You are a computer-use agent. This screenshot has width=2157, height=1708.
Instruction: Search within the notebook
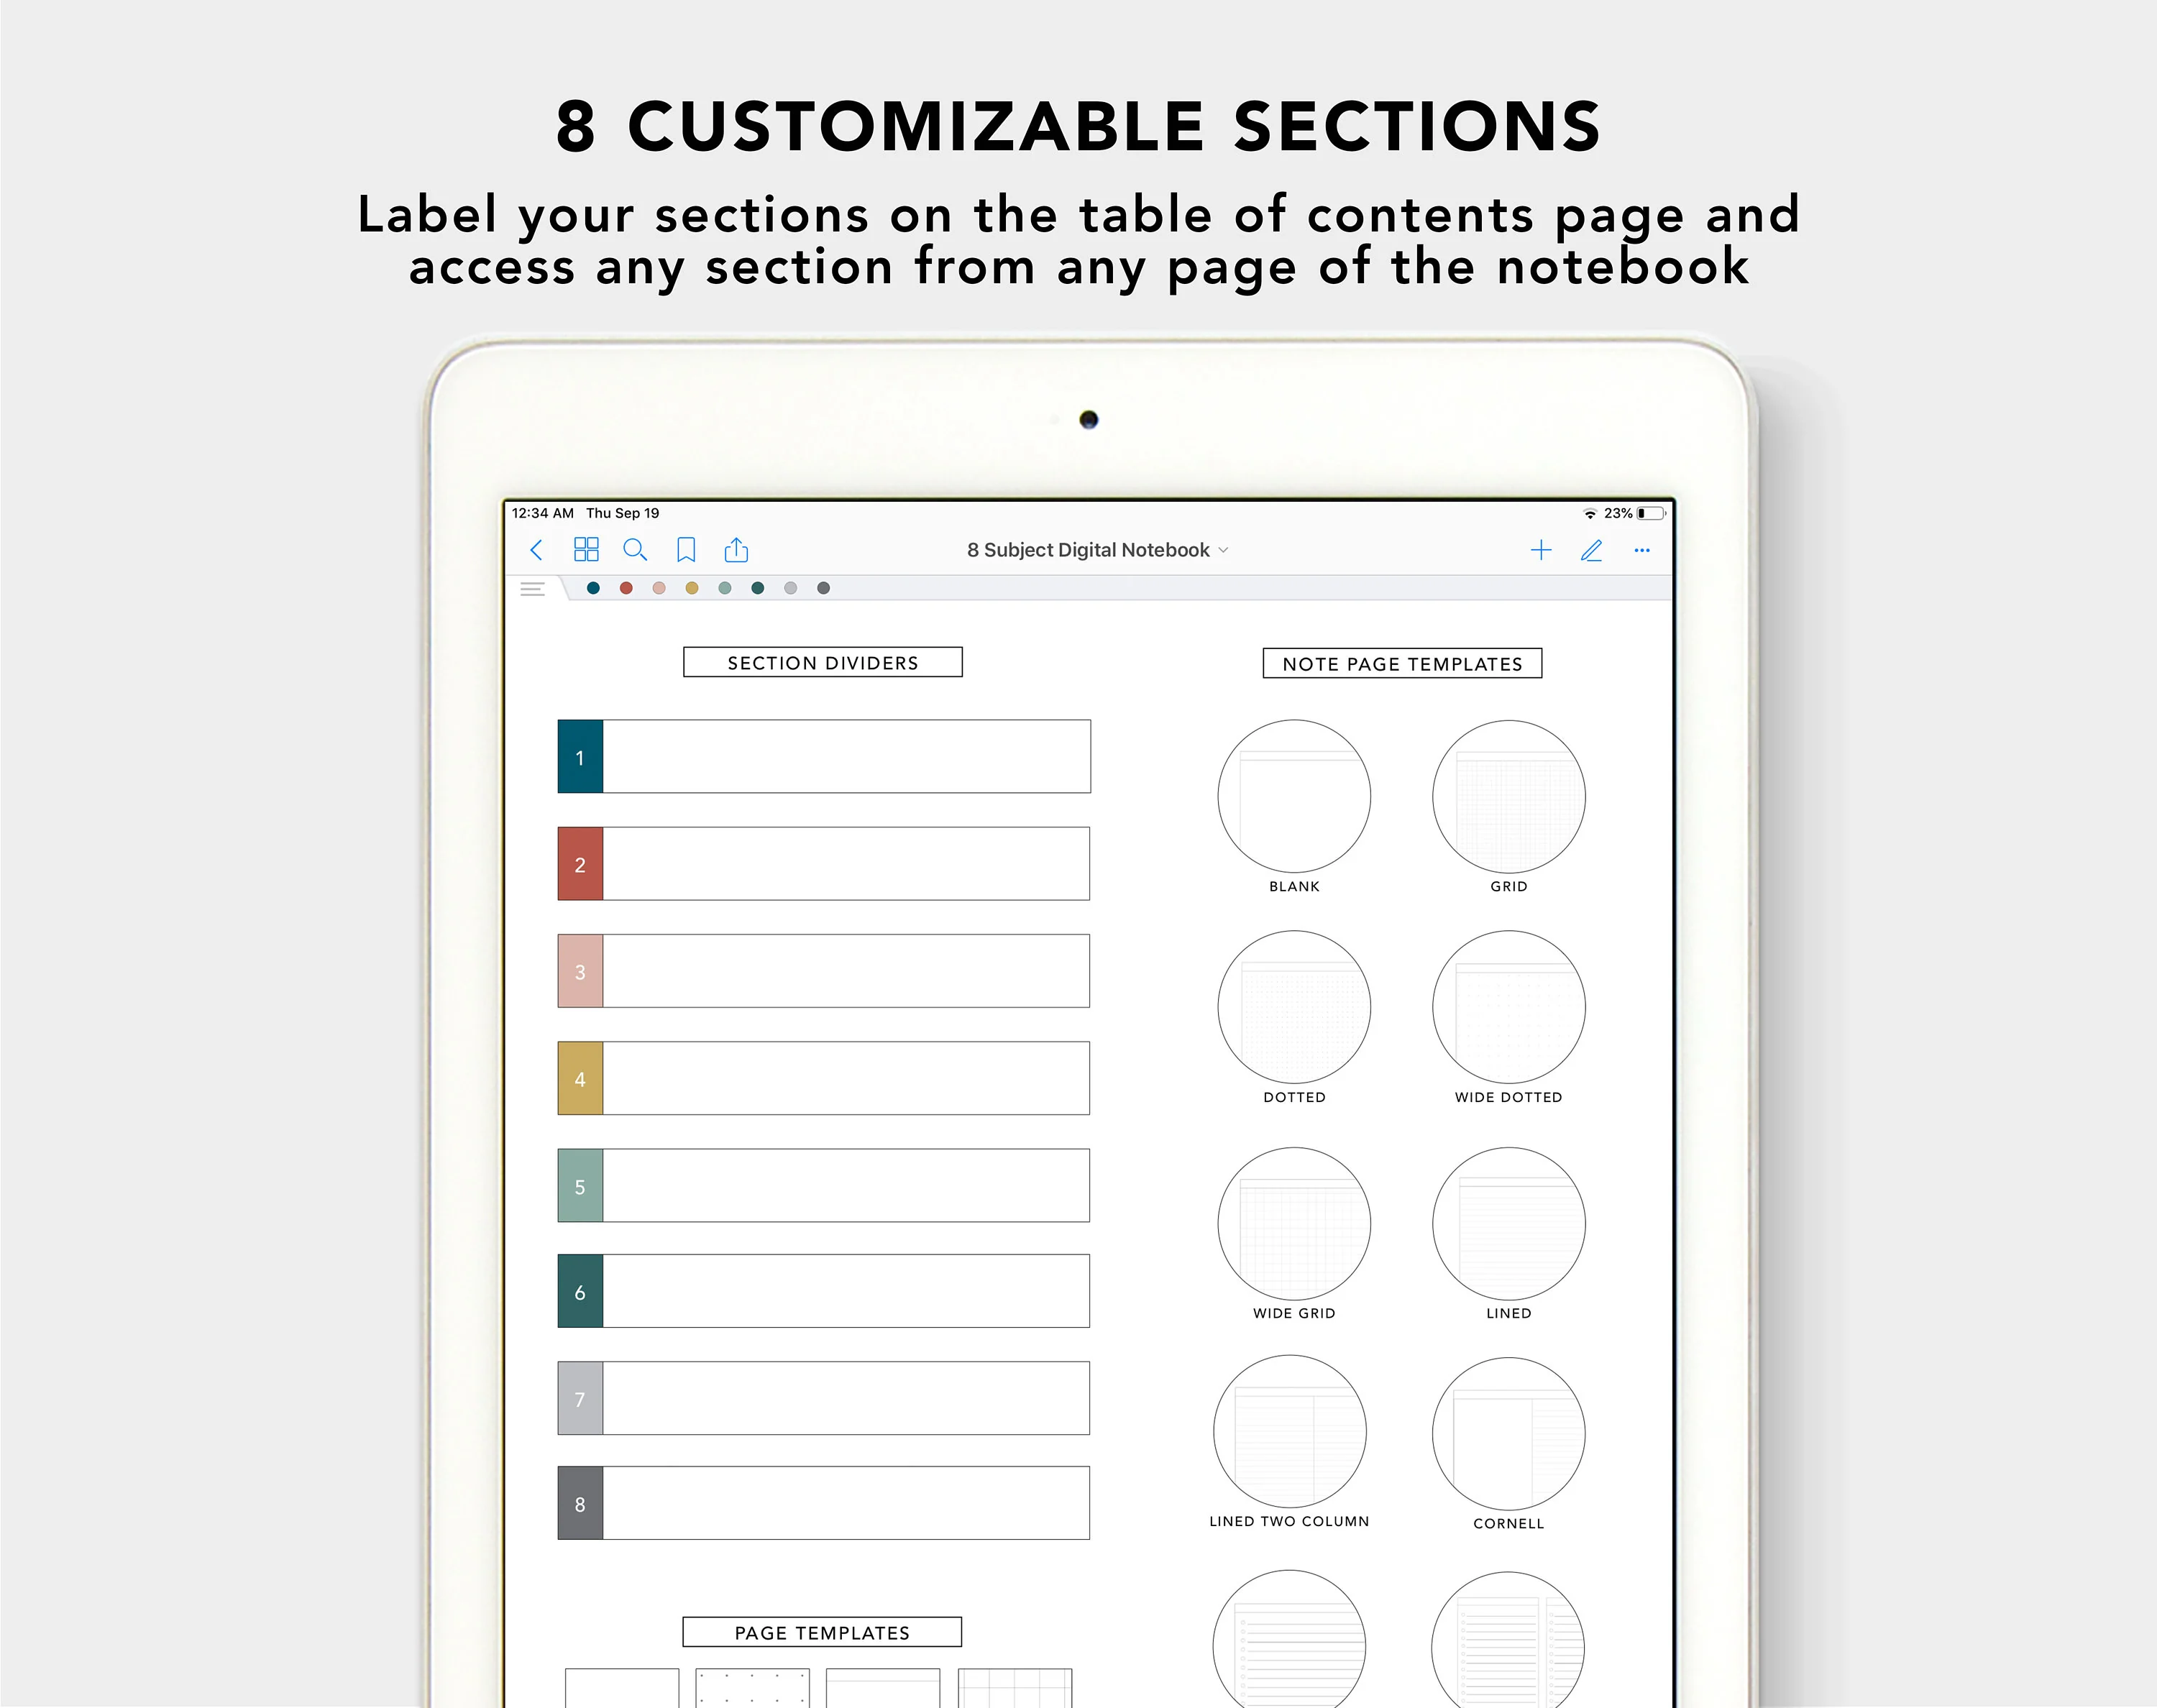636,550
